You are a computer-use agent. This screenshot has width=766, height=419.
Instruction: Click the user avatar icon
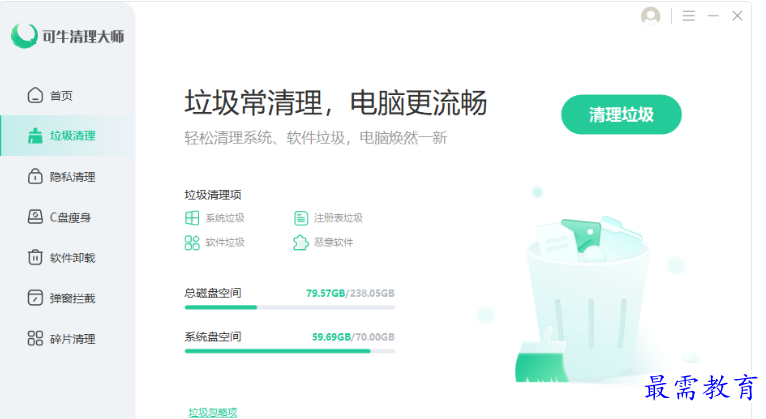coord(650,16)
